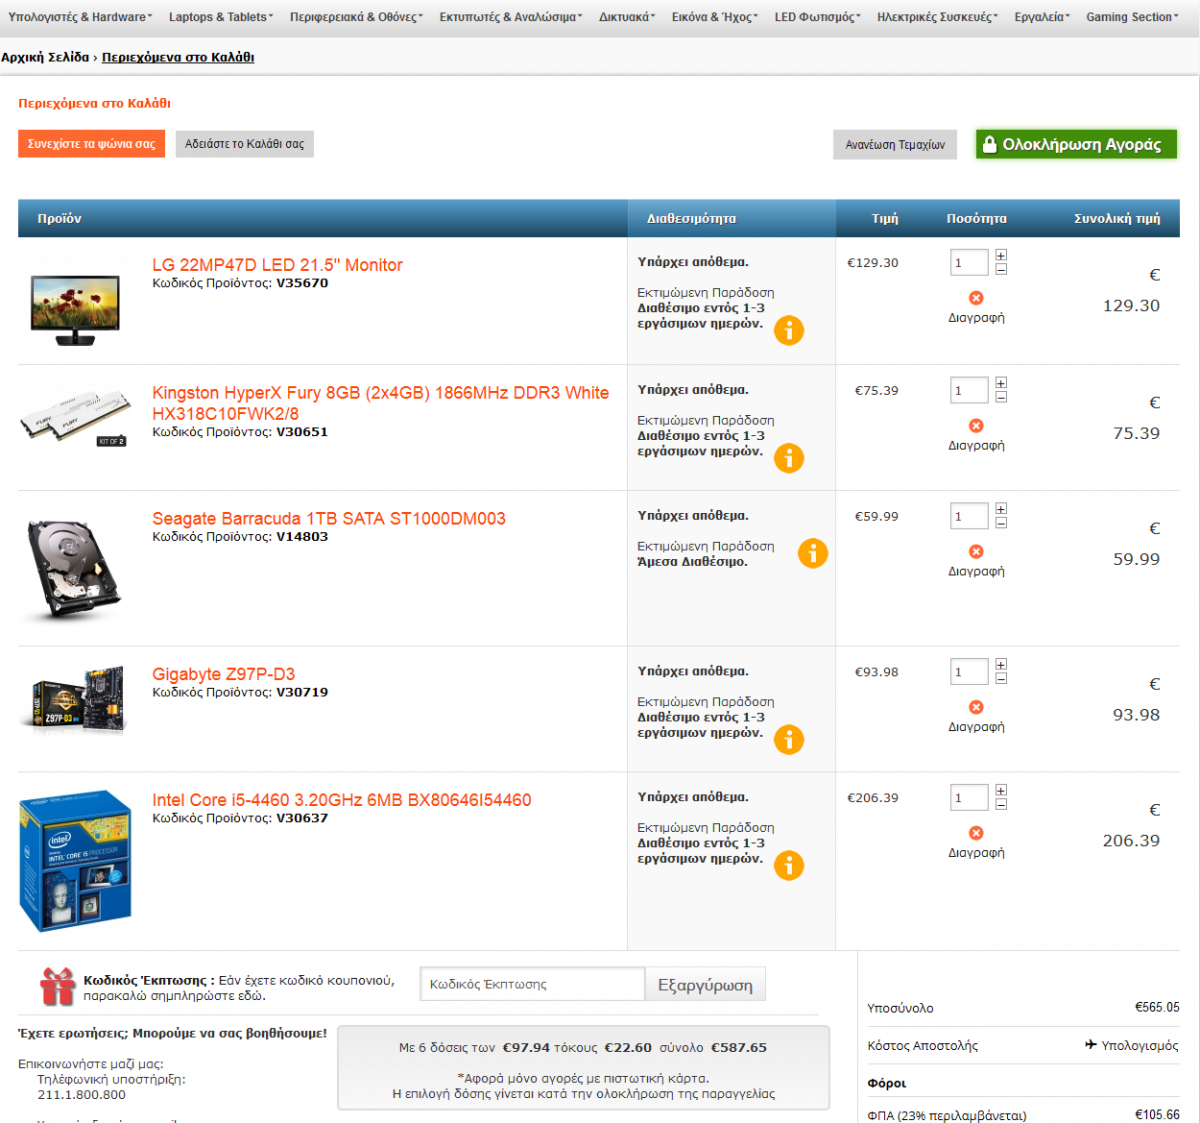Expand the LED Φωτισμός menu
1200x1123 pixels.
[x=817, y=17]
